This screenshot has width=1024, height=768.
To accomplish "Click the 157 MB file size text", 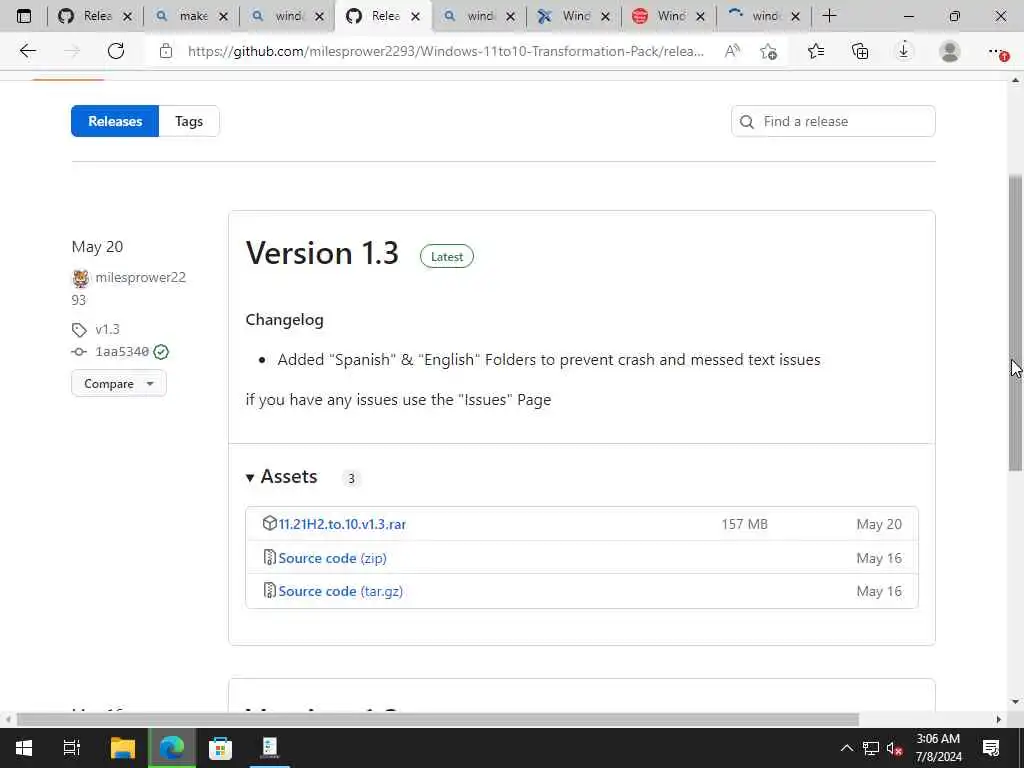I will coord(744,524).
